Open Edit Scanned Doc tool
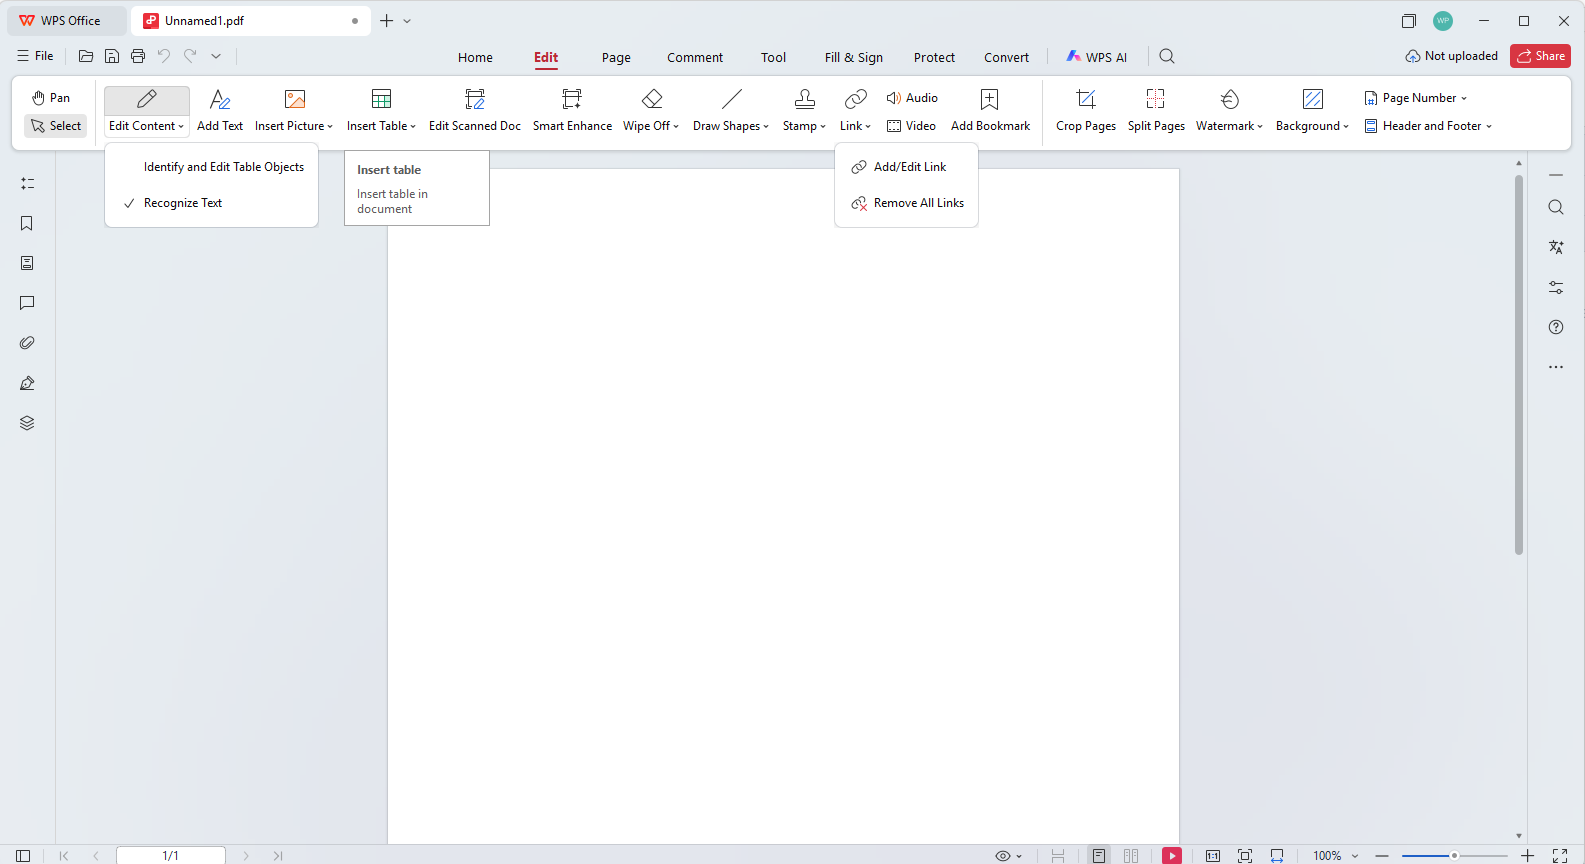The height and width of the screenshot is (864, 1585). tap(475, 111)
